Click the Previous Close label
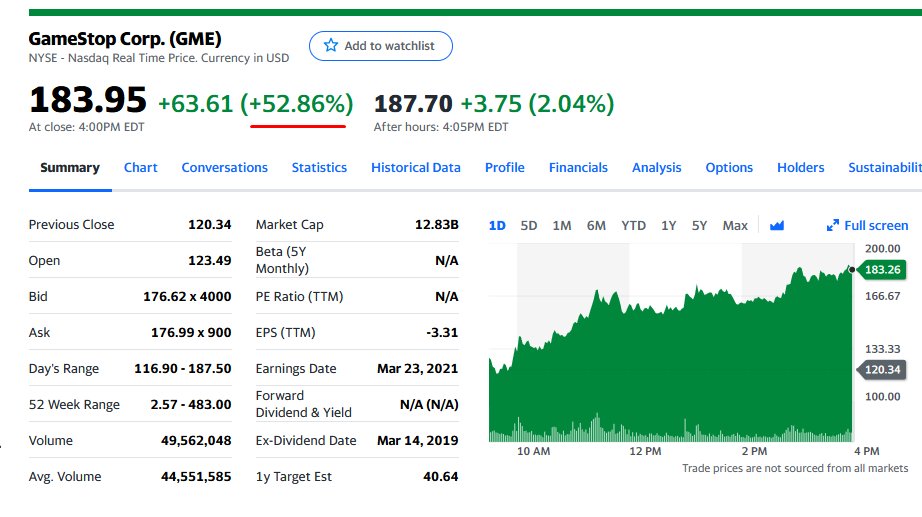 [x=71, y=225]
